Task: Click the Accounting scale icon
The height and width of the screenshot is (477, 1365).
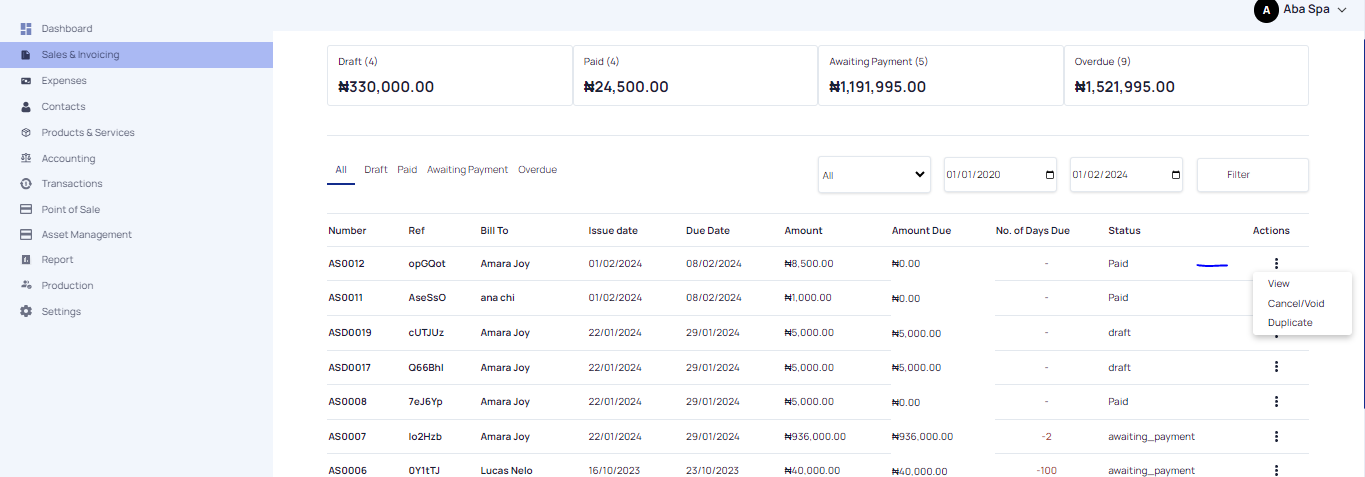Action: tap(26, 158)
